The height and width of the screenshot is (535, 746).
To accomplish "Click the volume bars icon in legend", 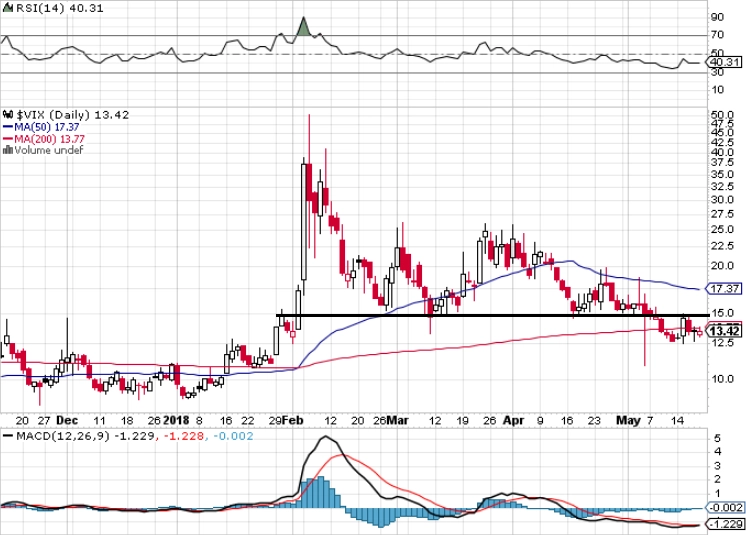I will pos(8,150).
